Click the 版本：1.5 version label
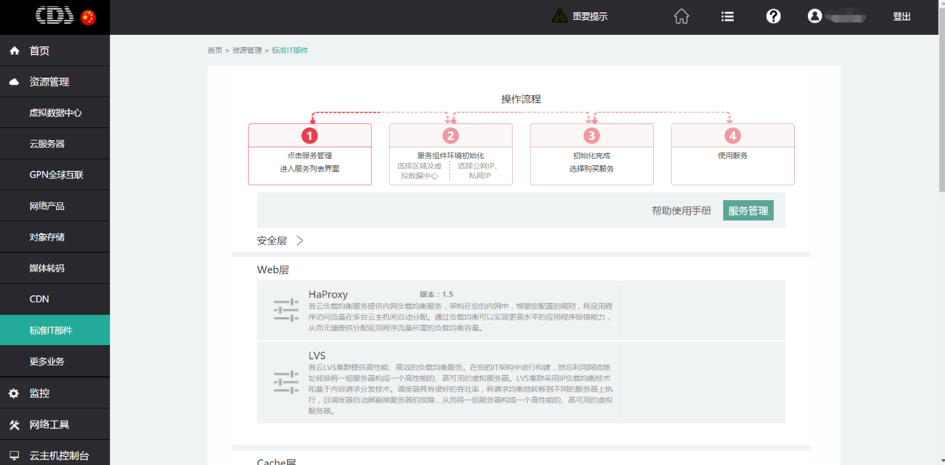This screenshot has width=945, height=465. pyautogui.click(x=436, y=295)
